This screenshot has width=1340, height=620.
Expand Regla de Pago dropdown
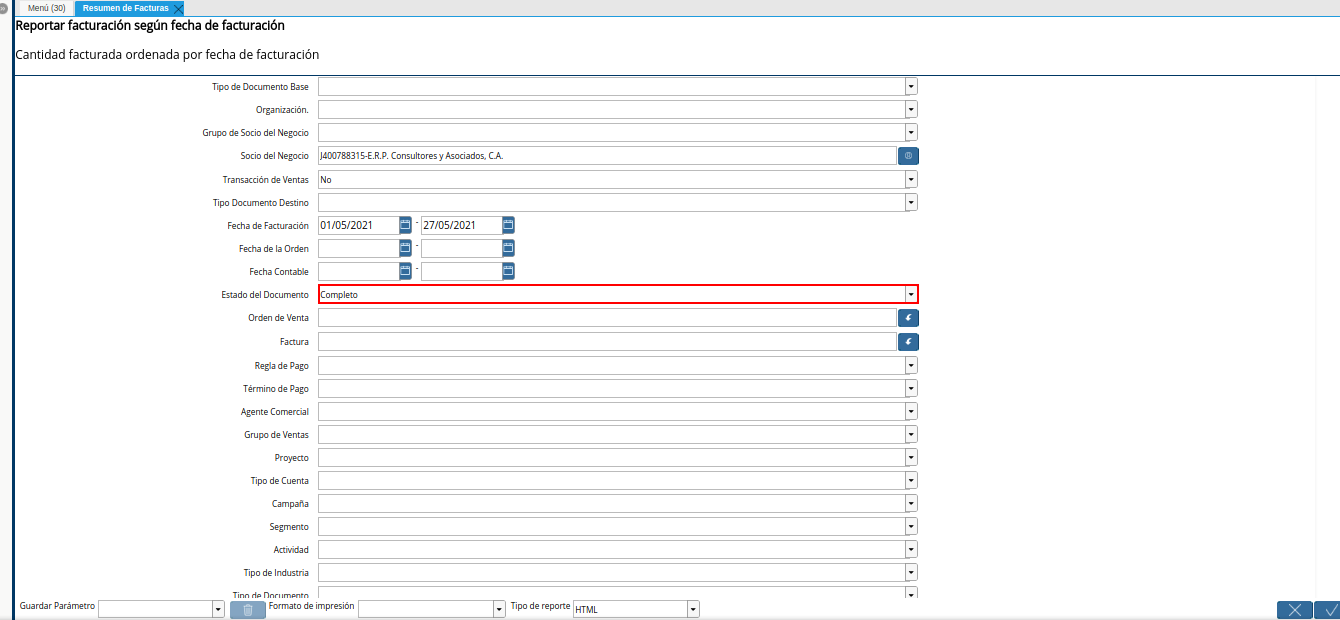(x=911, y=366)
